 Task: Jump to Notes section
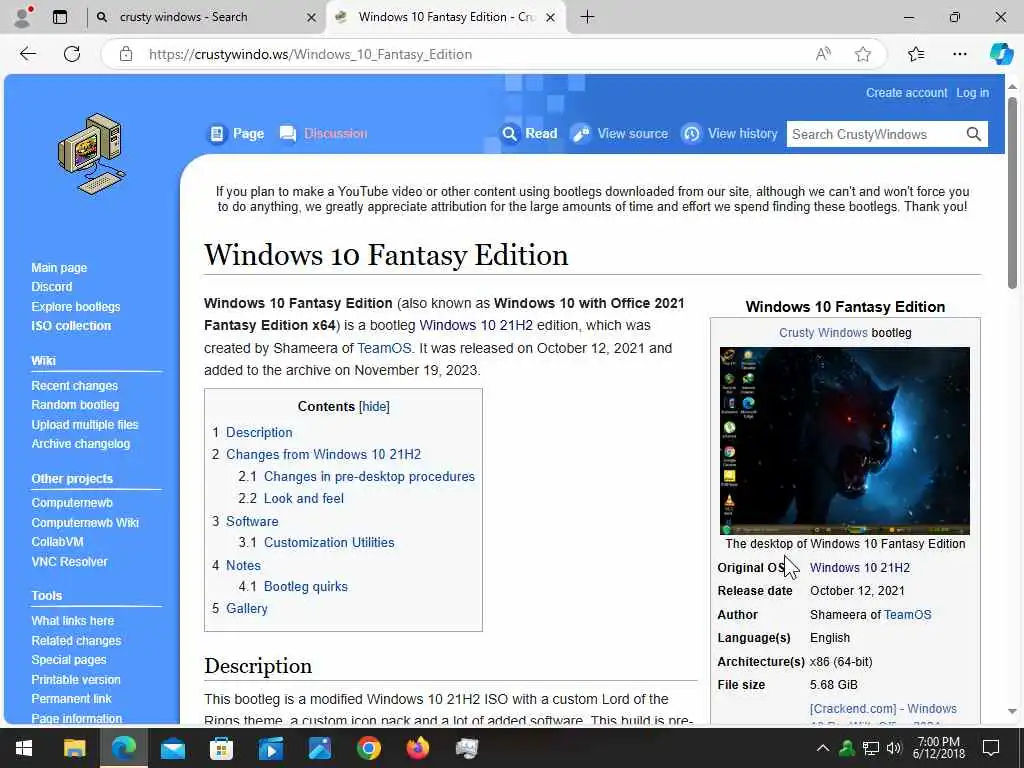click(243, 566)
